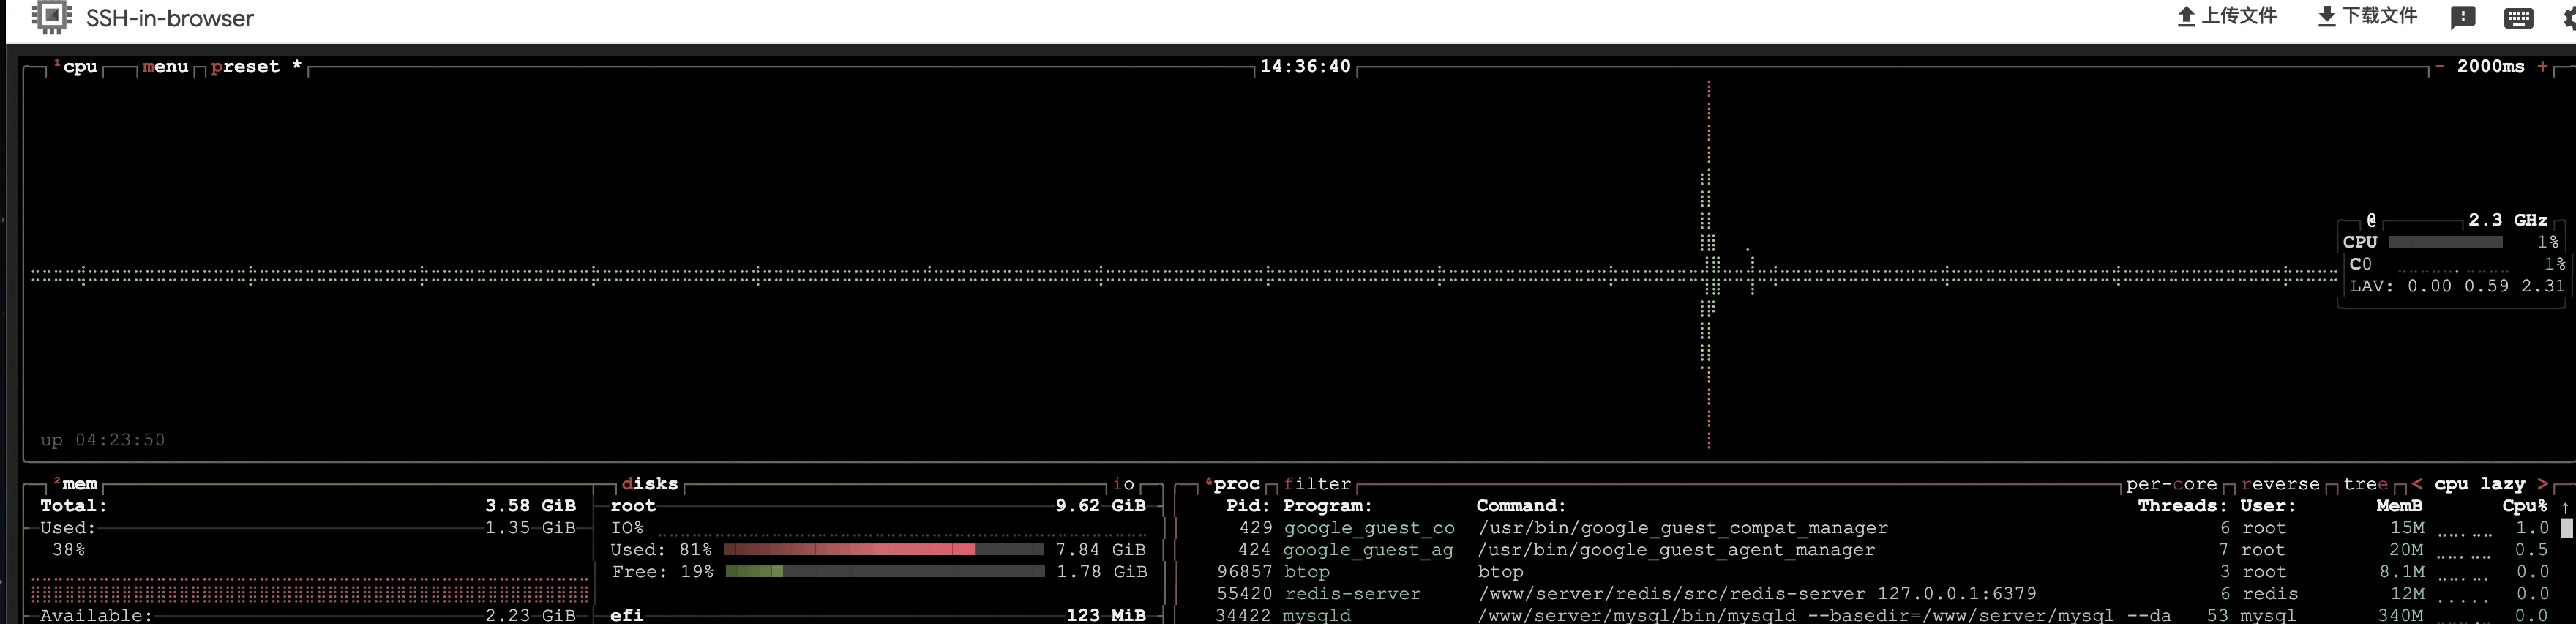Increase update interval with plus sign
2576x624 pixels.
2542,66
